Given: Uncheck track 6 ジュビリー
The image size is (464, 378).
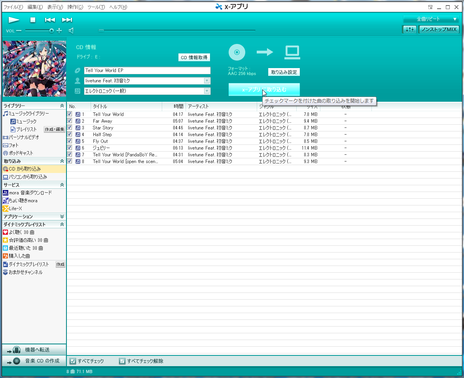Looking at the screenshot, I should coord(70,147).
